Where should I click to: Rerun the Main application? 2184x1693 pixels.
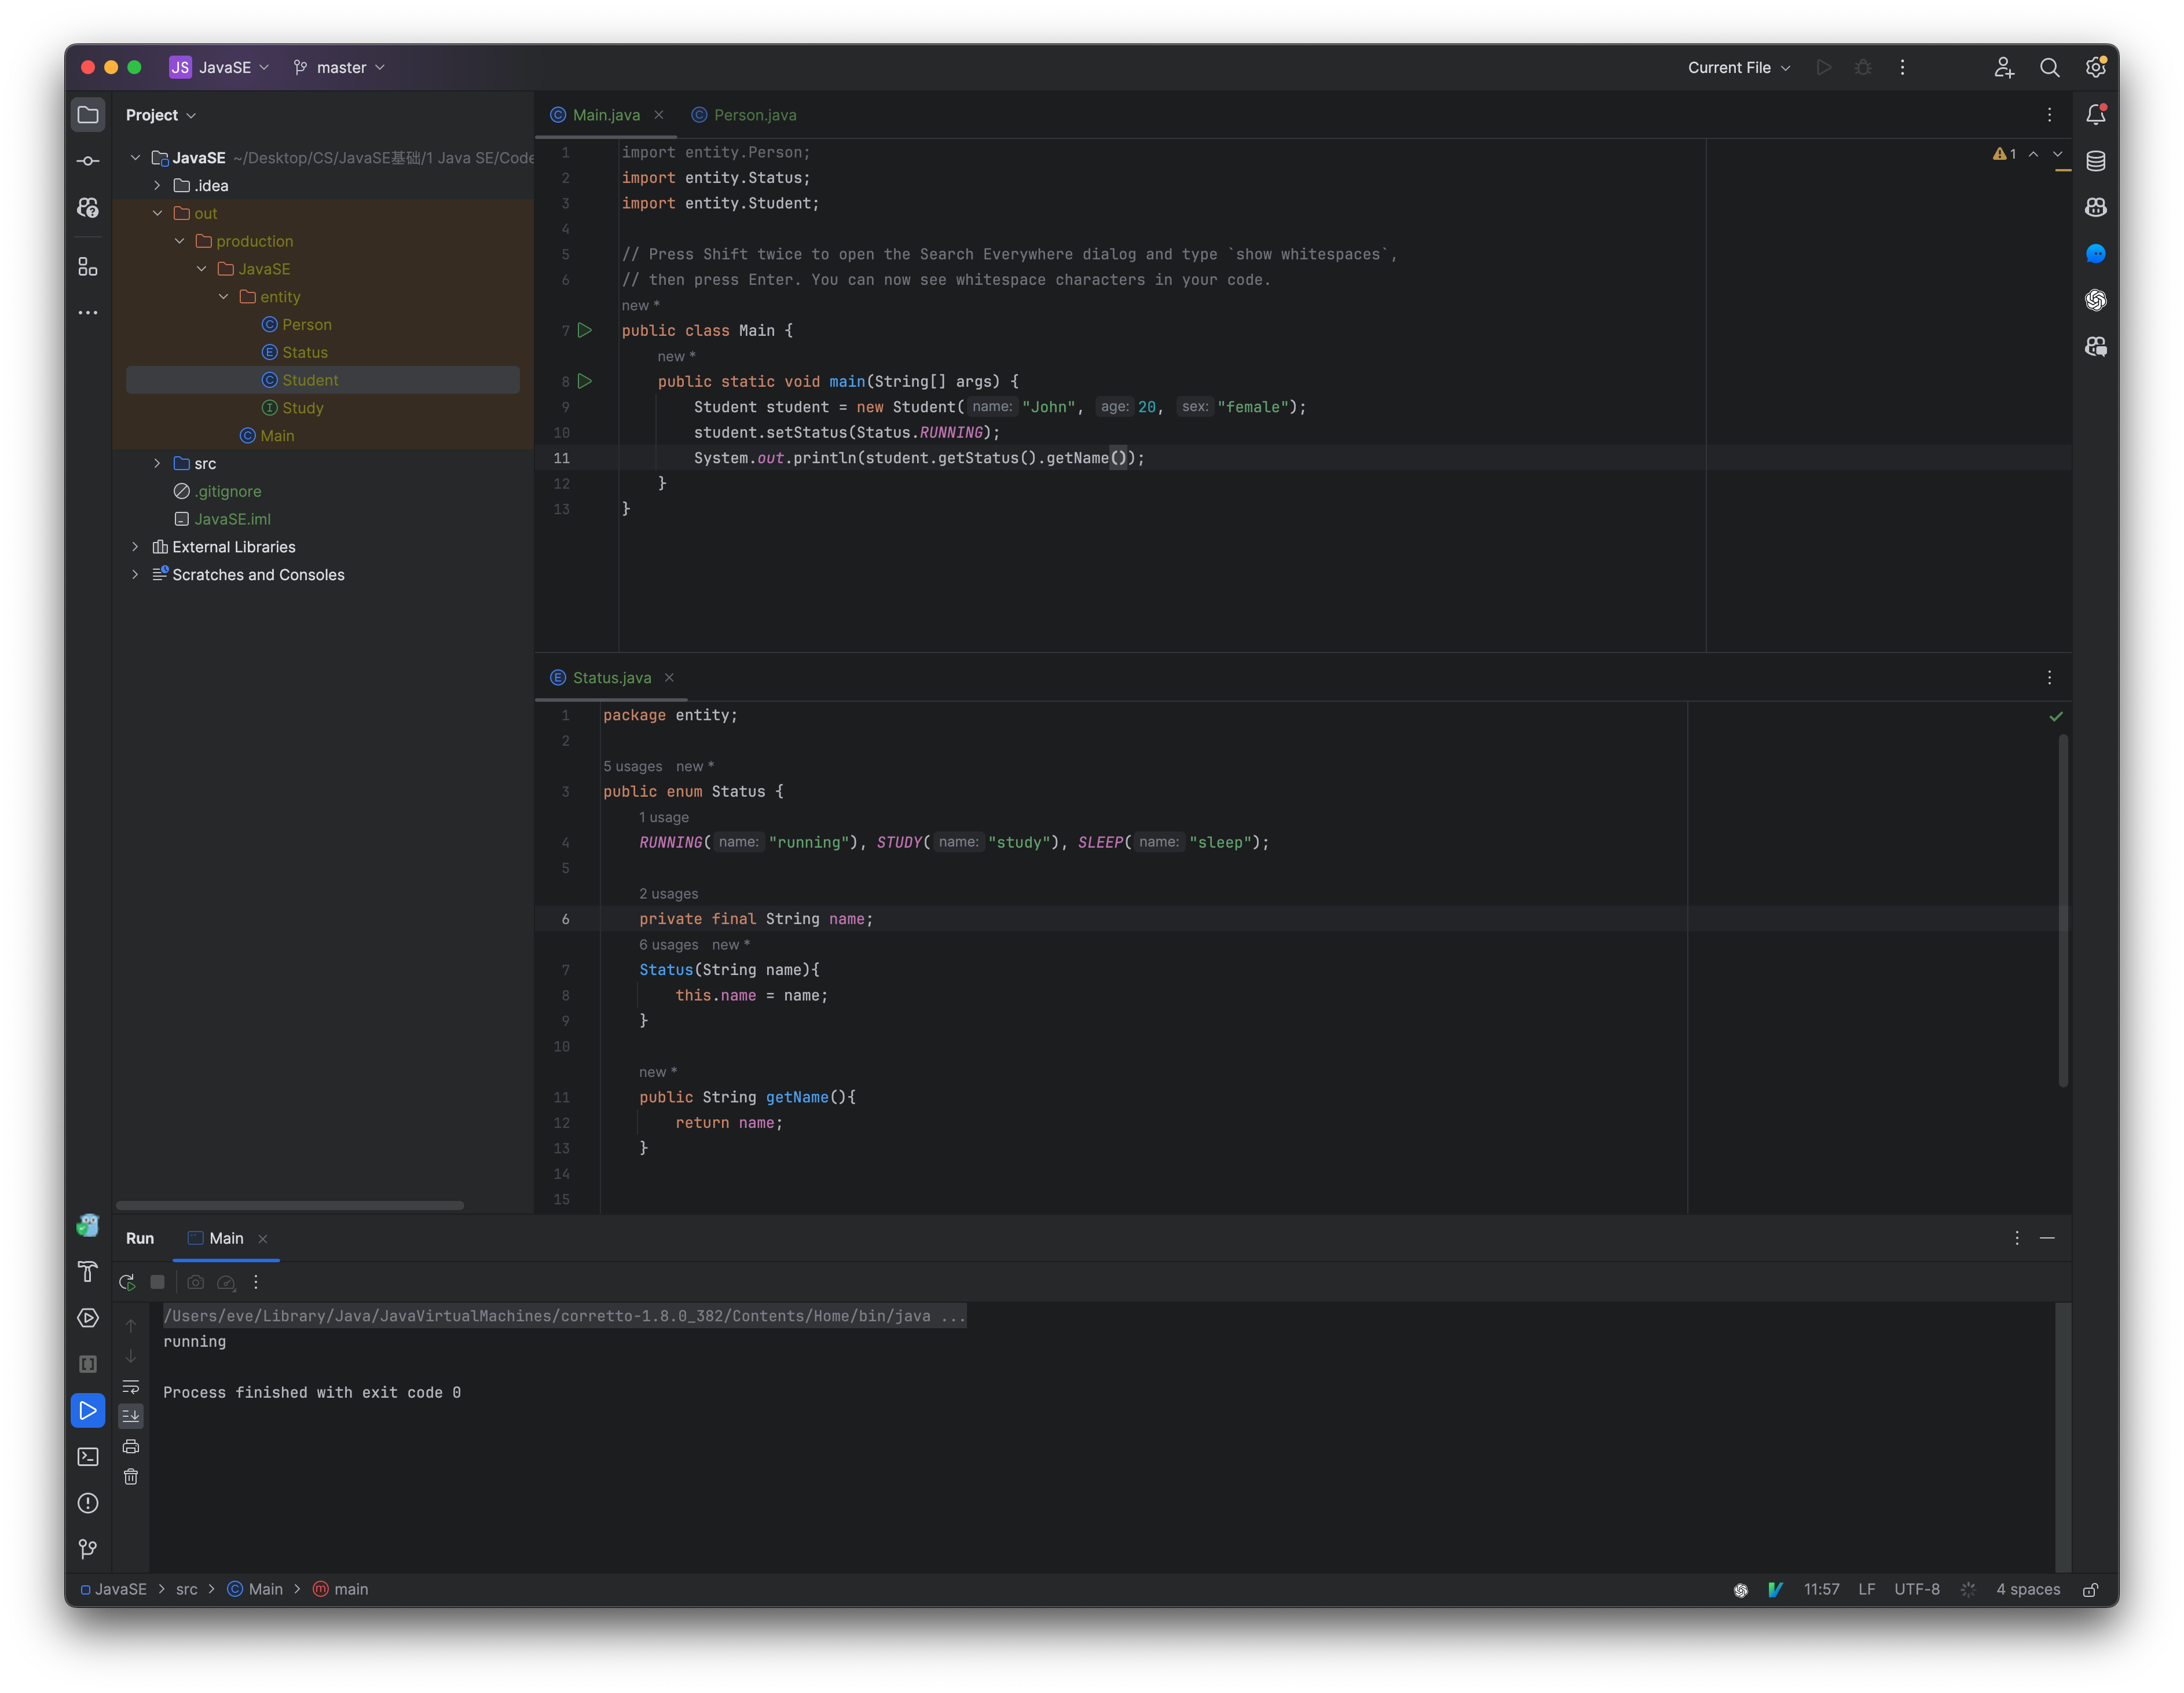tap(127, 1282)
